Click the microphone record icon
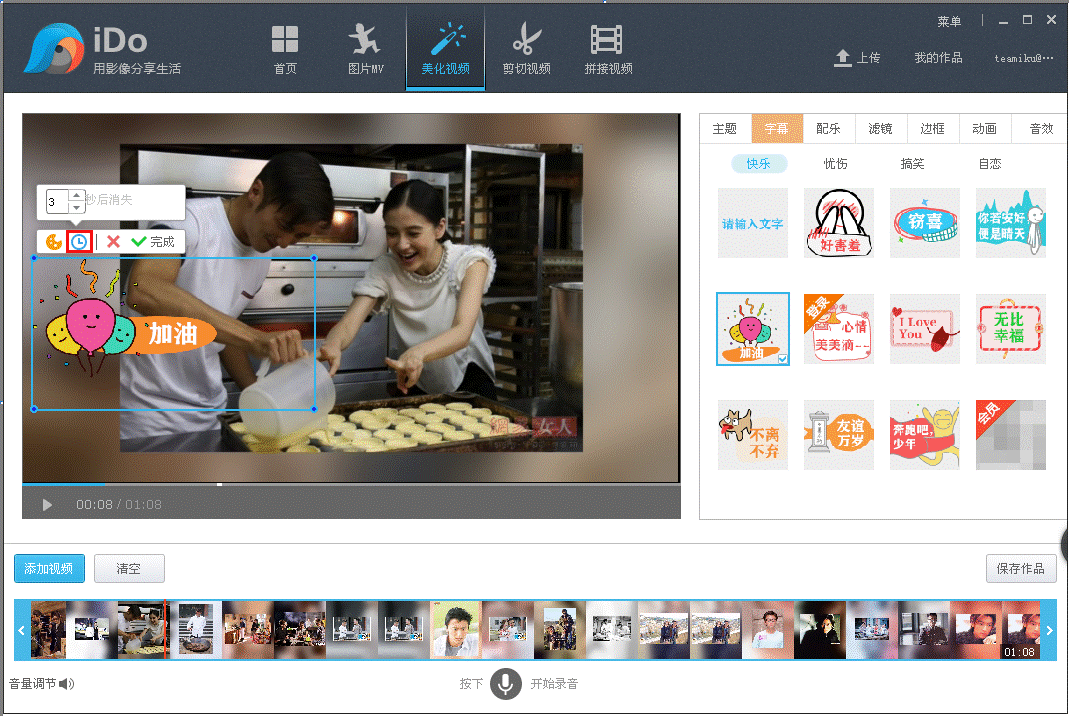Screen dimensions: 1069x716 (506, 684)
